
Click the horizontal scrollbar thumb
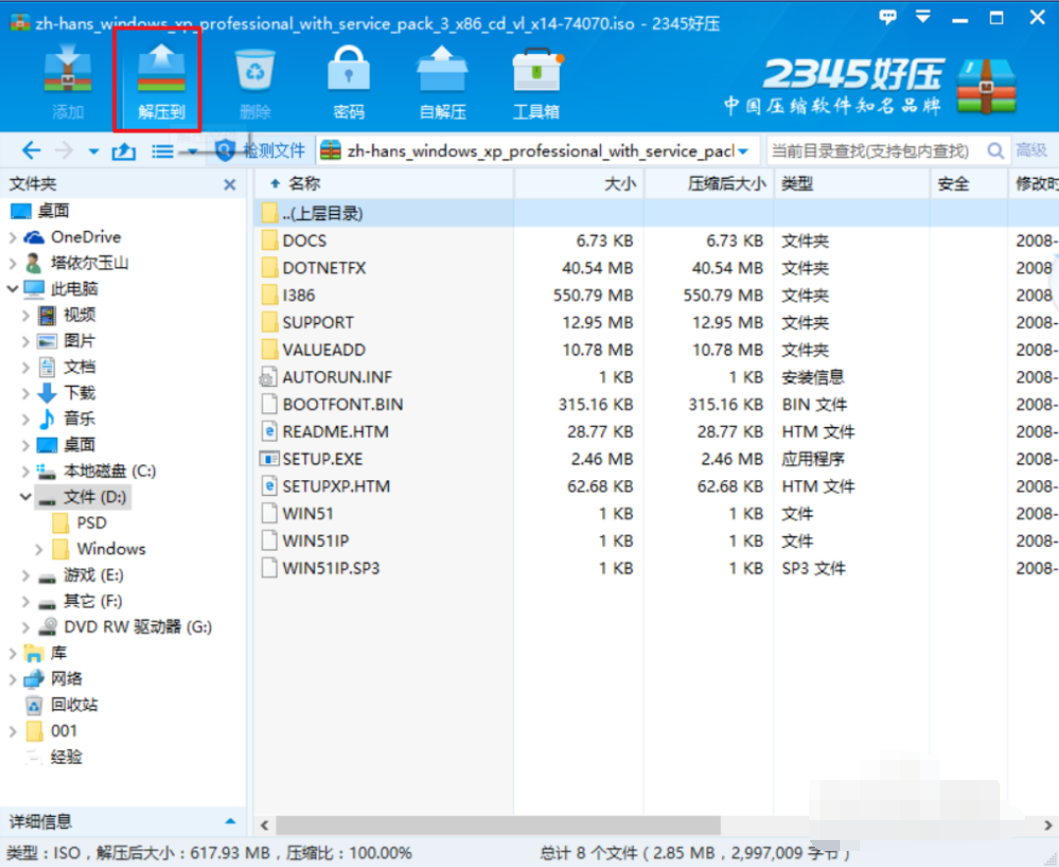click(x=498, y=825)
